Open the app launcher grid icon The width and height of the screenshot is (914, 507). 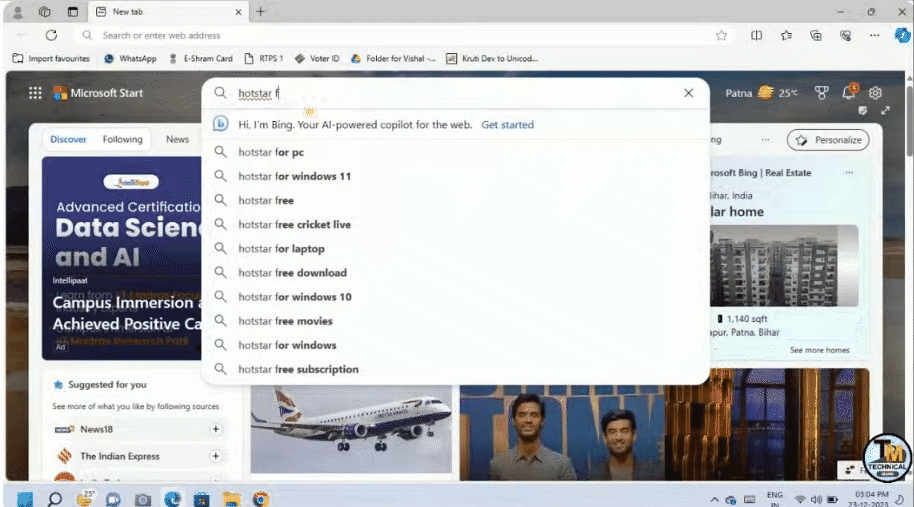point(35,93)
